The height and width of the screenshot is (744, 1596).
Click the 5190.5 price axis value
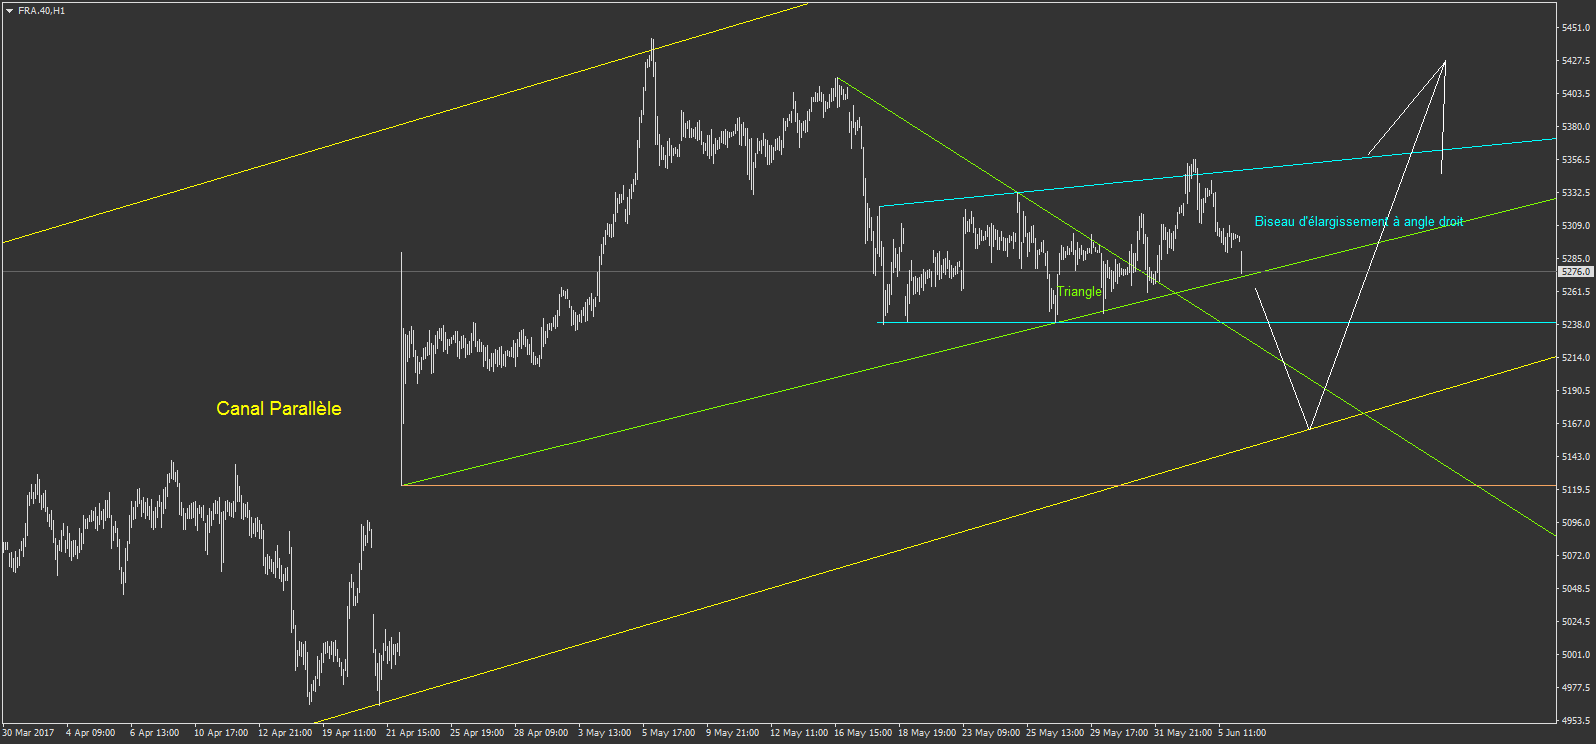click(1576, 391)
